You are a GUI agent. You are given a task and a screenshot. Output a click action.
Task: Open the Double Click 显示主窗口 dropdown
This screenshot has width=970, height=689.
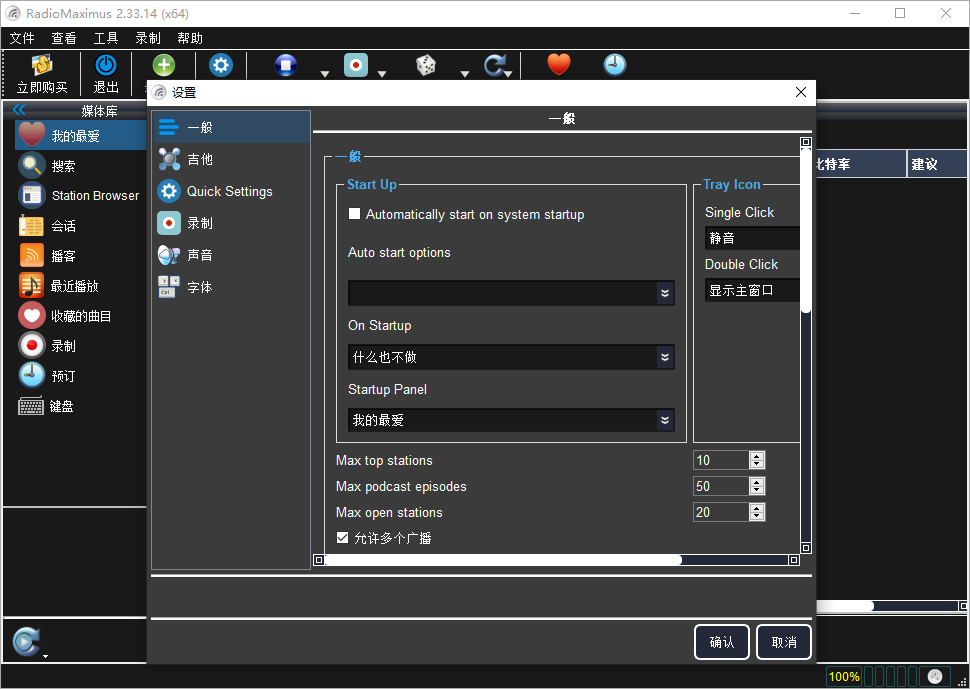coord(752,290)
